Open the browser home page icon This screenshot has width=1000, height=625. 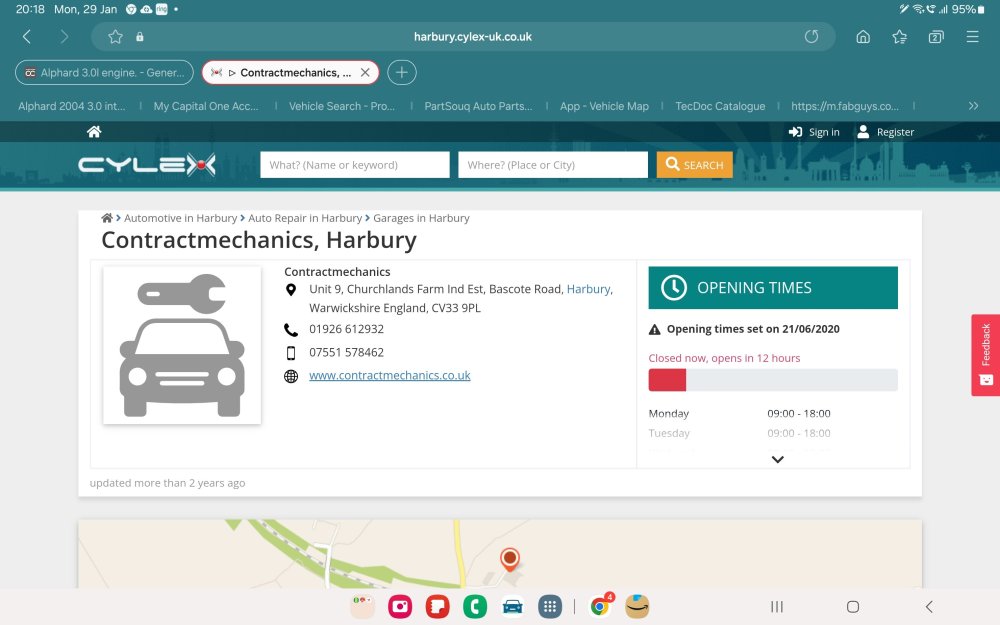[863, 37]
